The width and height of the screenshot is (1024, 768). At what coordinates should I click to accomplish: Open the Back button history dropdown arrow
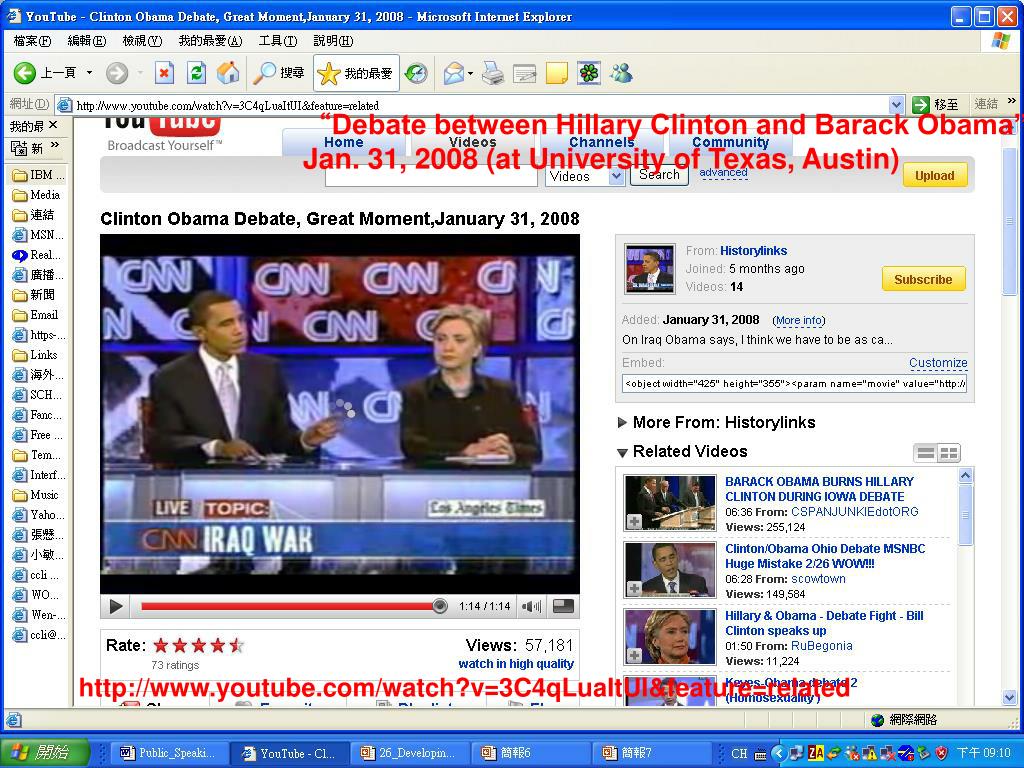[x=89, y=73]
